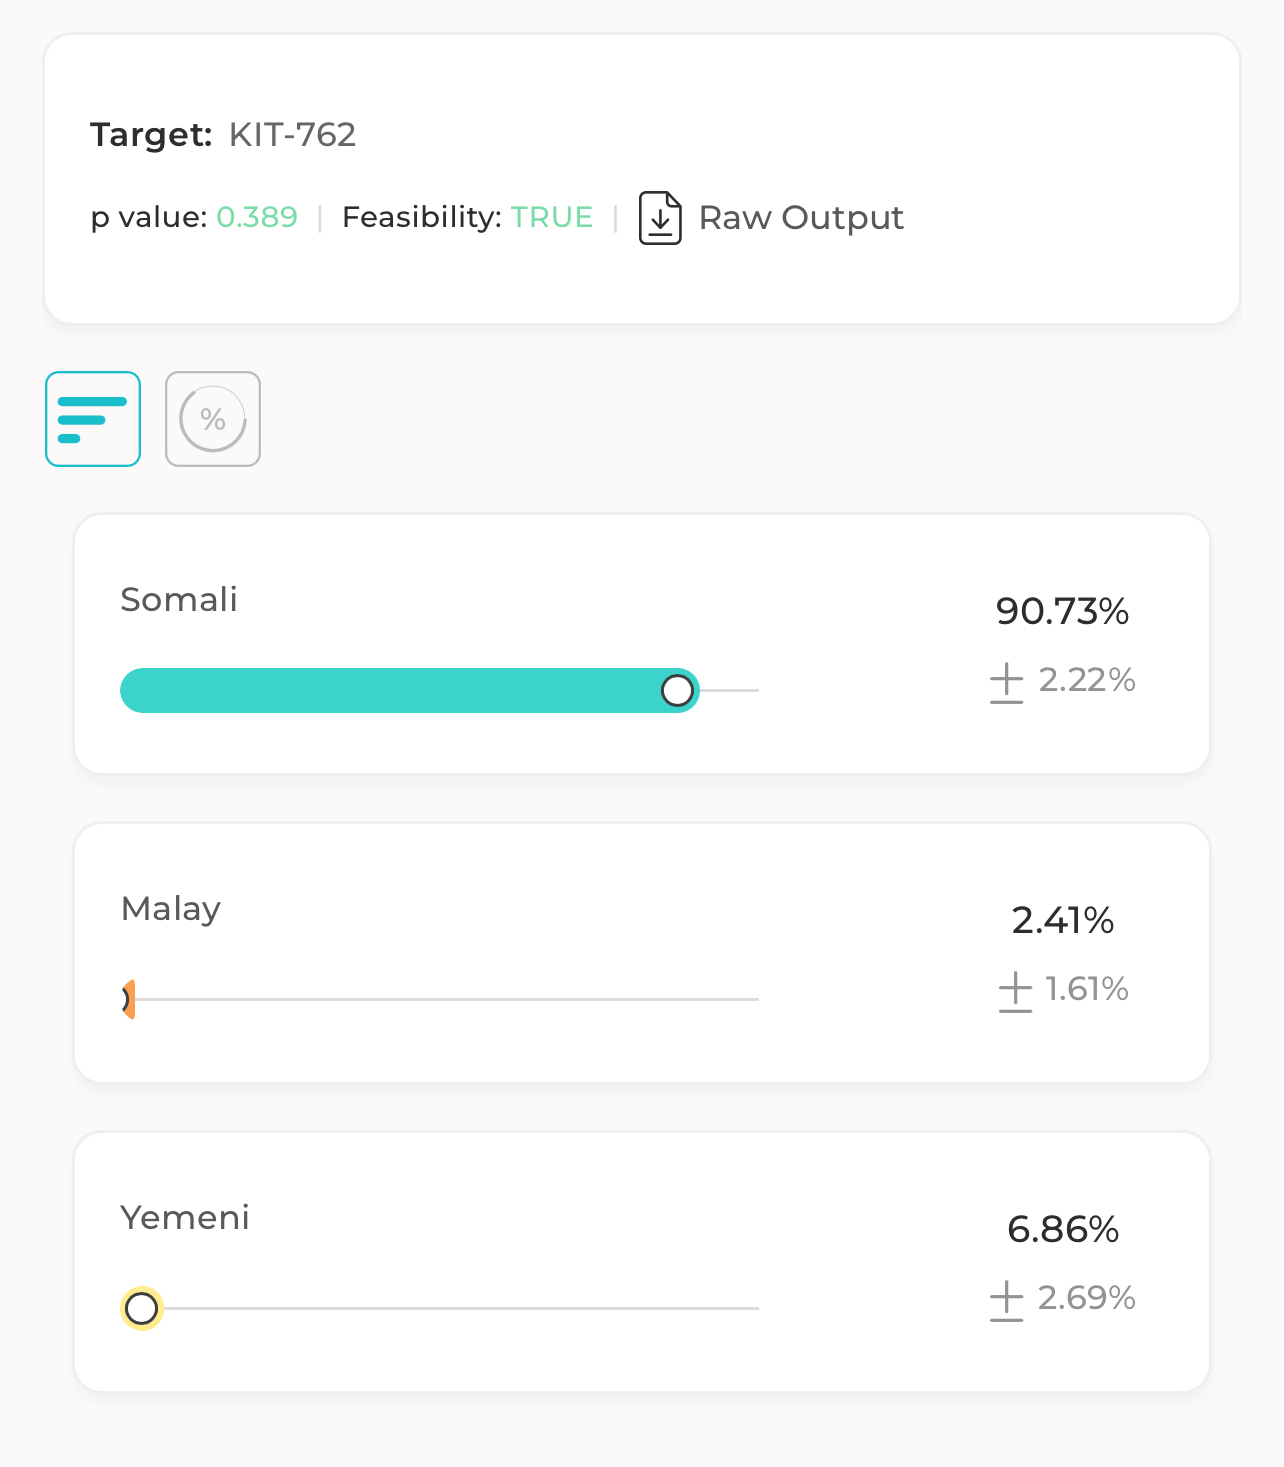This screenshot has height=1467, width=1284.
Task: Click the plus-minus icon beside 2.22%
Action: [1006, 683]
